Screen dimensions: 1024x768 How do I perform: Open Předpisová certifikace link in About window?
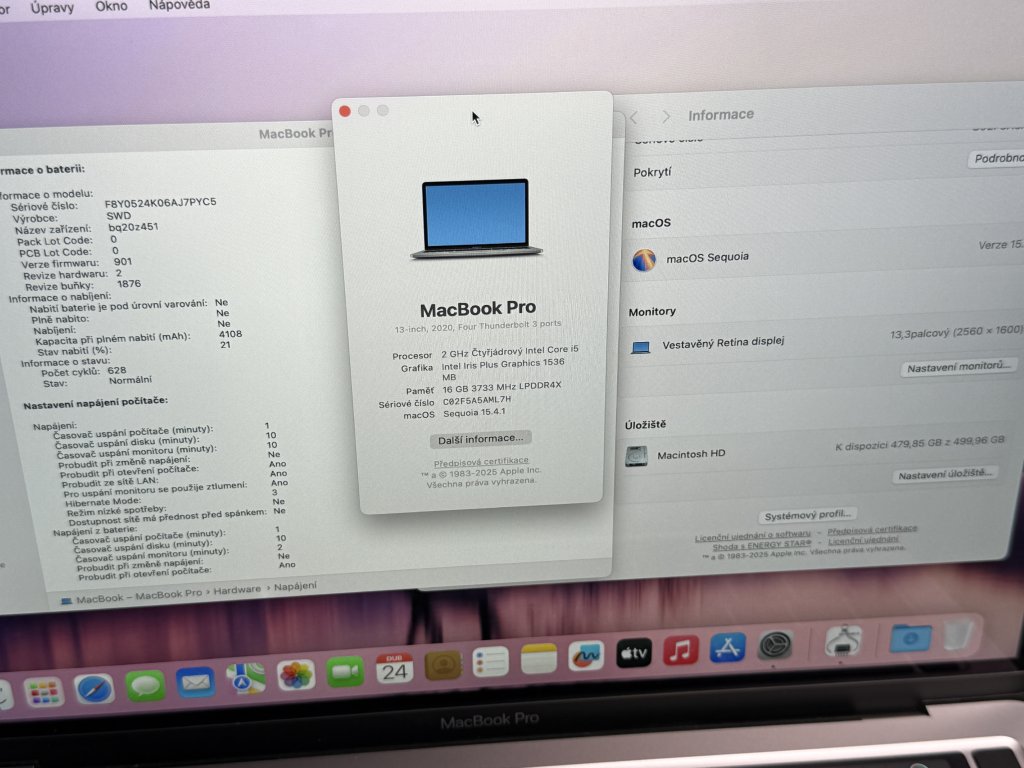coord(481,462)
